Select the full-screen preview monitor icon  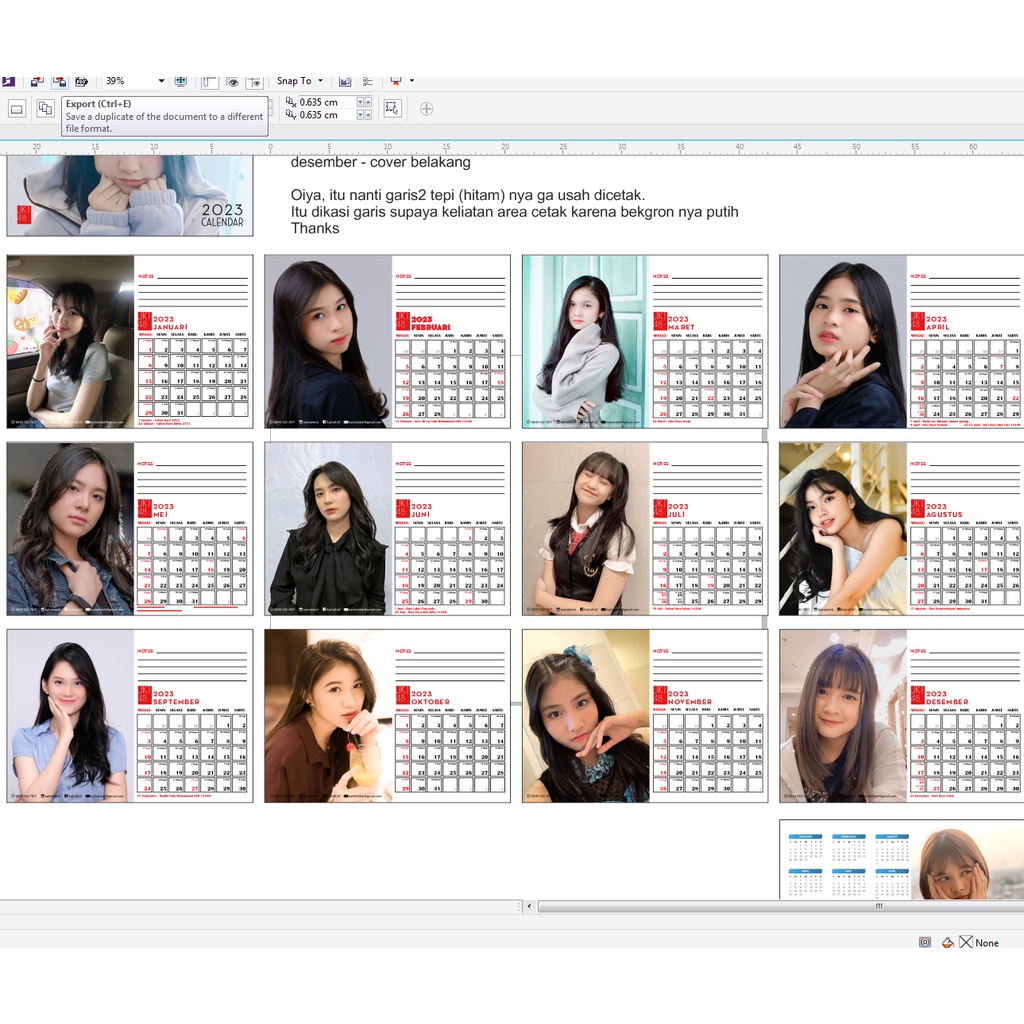point(179,81)
